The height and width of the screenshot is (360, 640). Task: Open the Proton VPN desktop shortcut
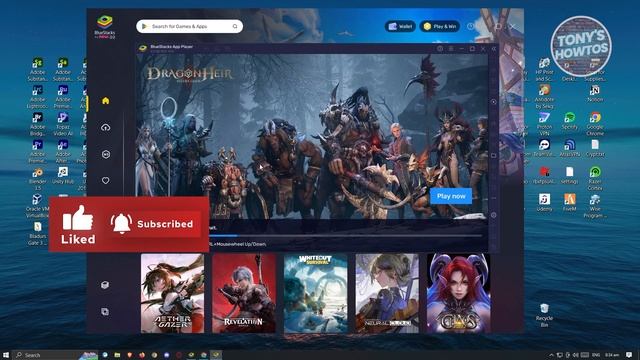pos(544,124)
